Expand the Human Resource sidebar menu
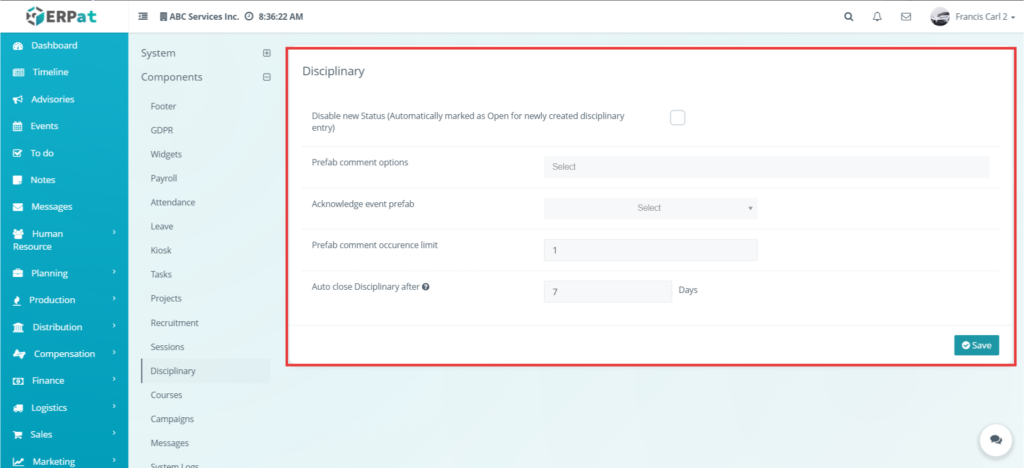This screenshot has width=1024, height=468. (x=64, y=240)
